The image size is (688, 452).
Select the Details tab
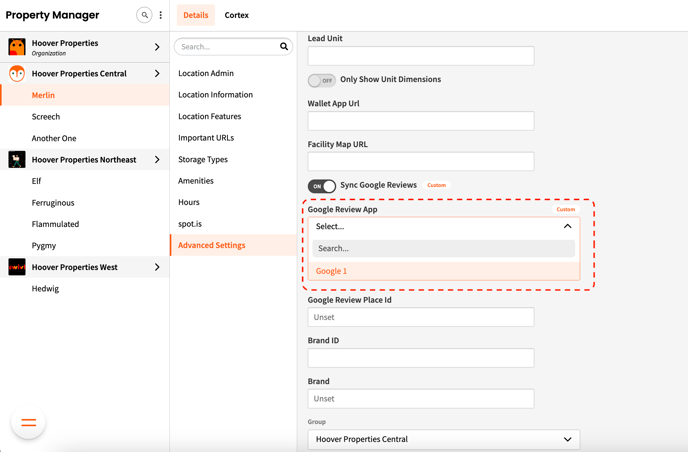(x=196, y=15)
